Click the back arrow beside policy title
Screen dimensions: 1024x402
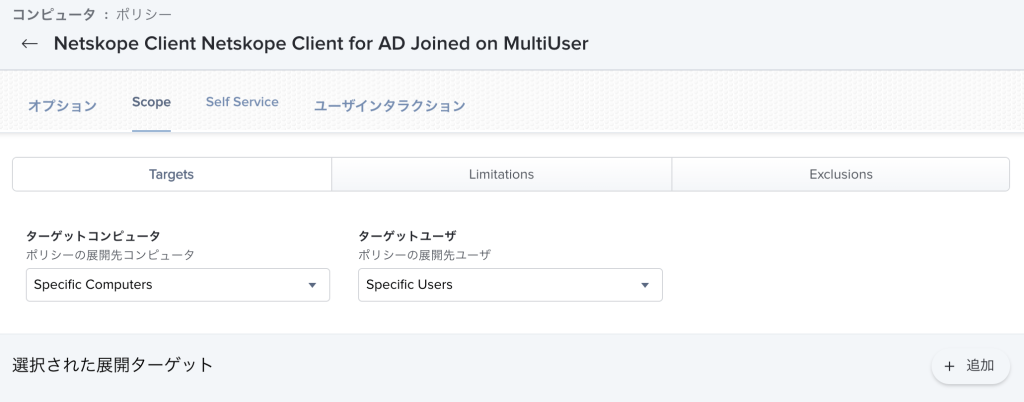[x=29, y=44]
